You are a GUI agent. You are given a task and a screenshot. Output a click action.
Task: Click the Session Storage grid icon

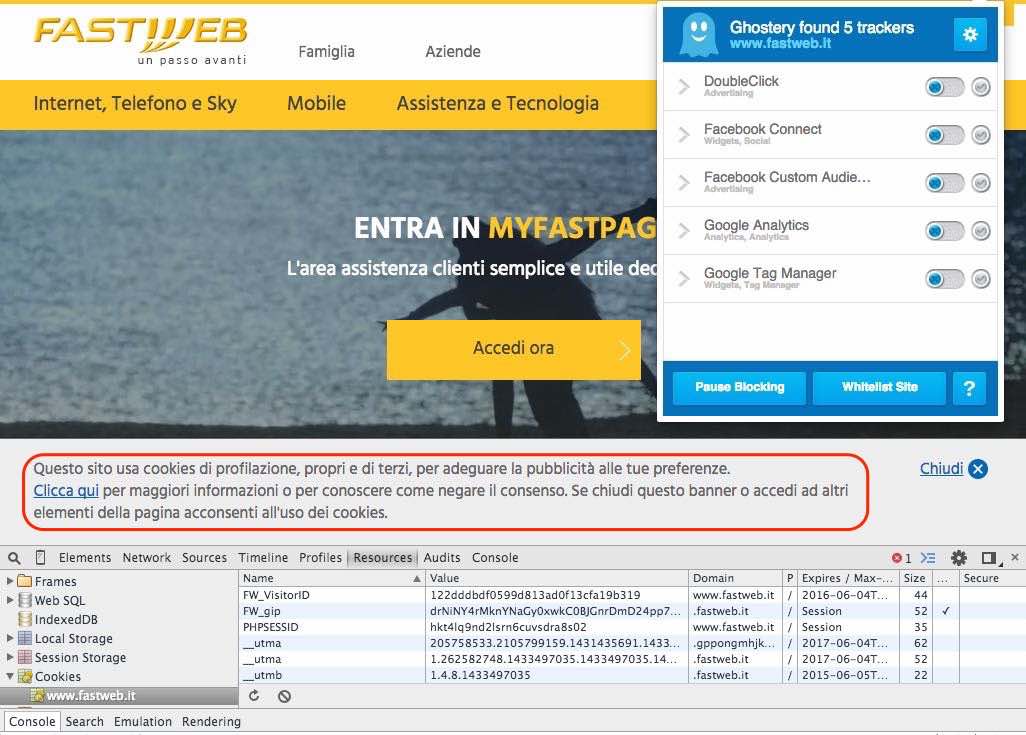pyautogui.click(x=25, y=657)
